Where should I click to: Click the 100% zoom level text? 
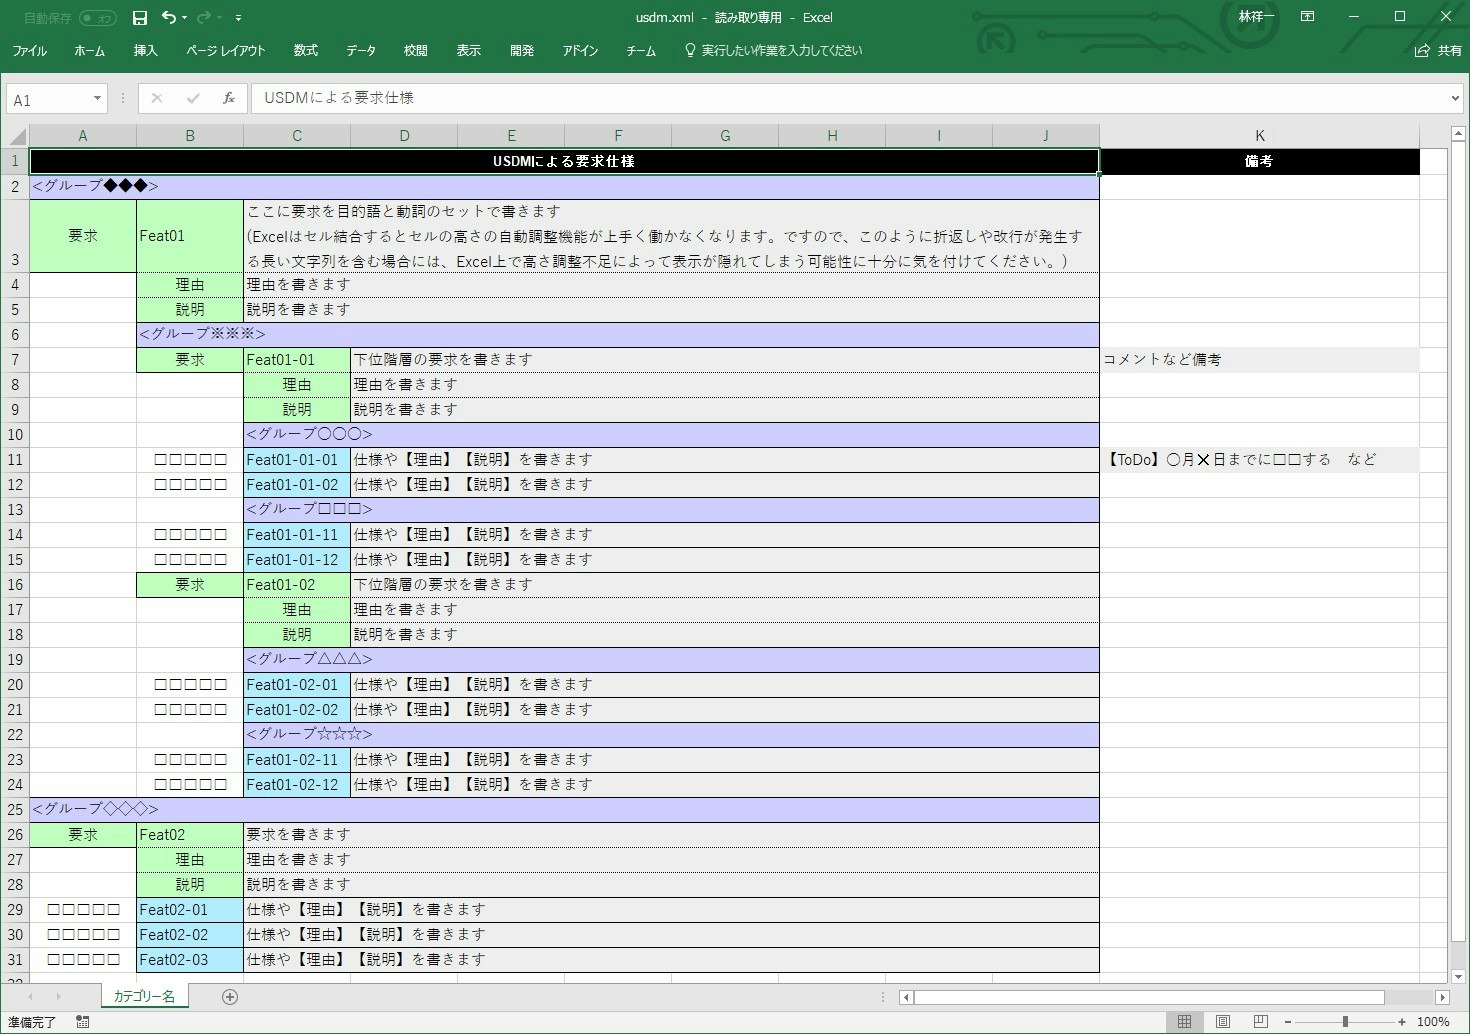tap(1433, 1022)
